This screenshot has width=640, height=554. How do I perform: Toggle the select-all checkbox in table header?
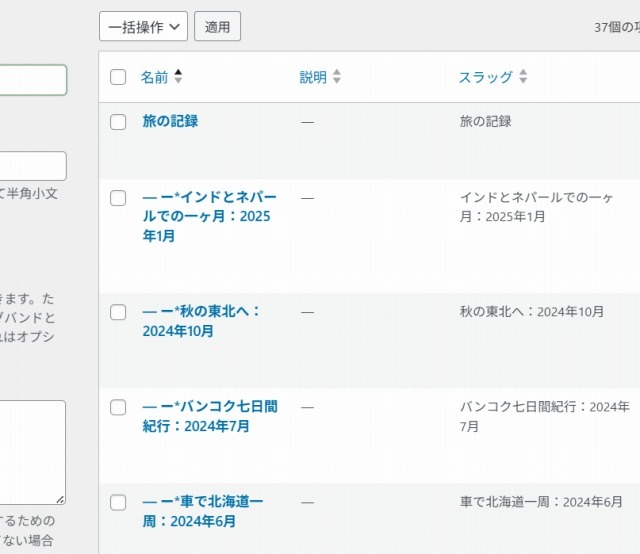(118, 77)
